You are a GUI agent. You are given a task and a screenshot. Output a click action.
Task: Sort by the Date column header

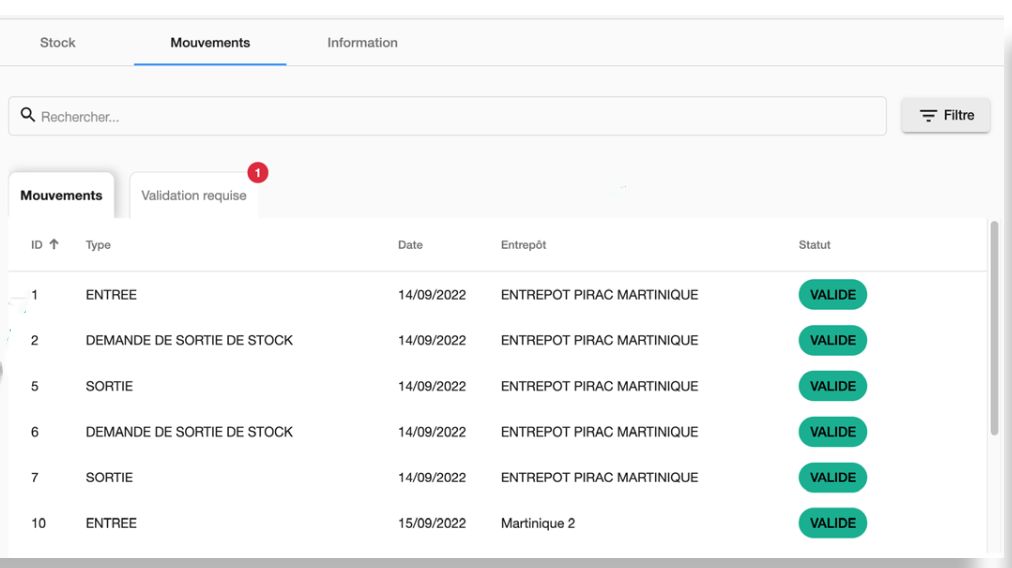click(x=410, y=245)
